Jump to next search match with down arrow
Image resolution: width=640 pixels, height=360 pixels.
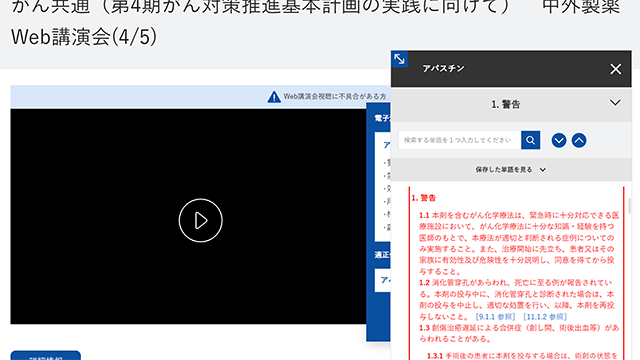click(559, 140)
